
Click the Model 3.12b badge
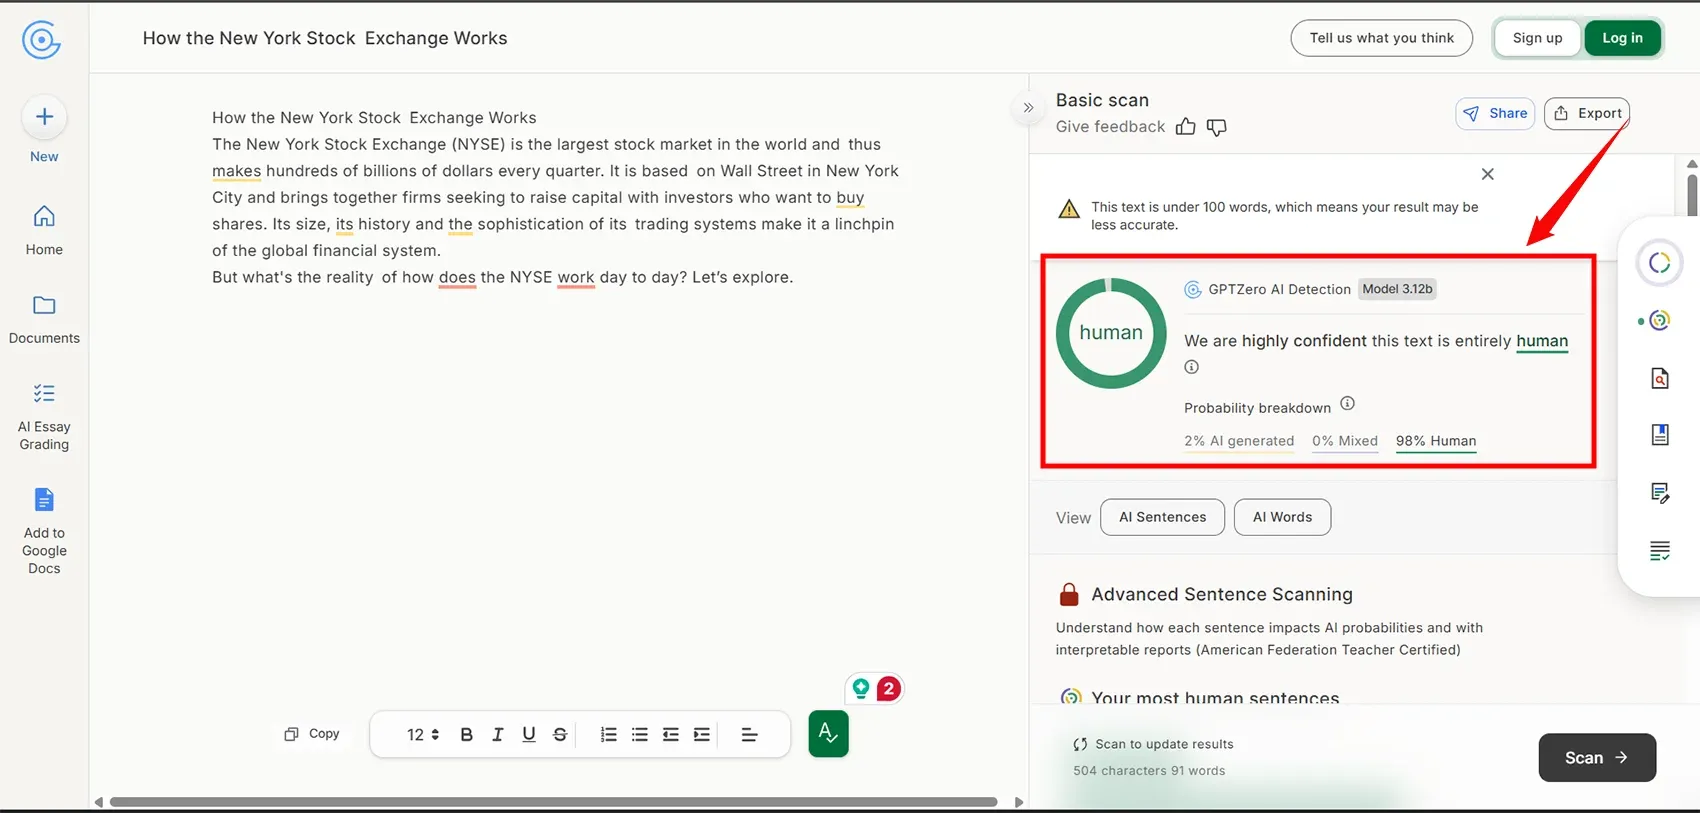(x=1397, y=289)
